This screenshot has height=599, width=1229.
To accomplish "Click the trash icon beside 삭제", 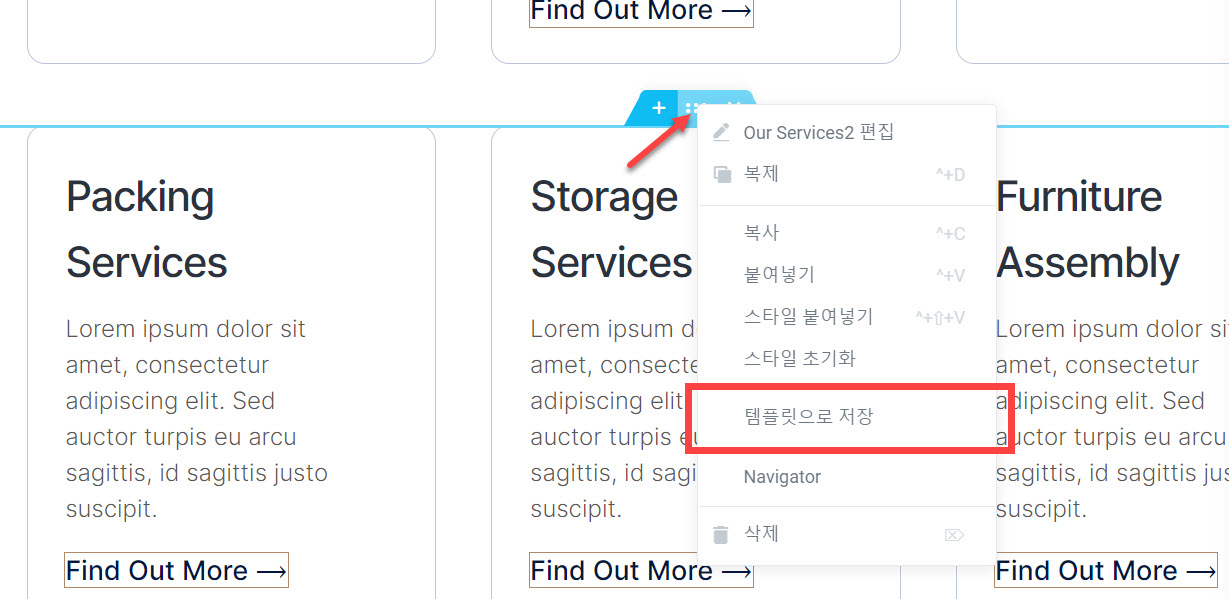I will [x=721, y=533].
